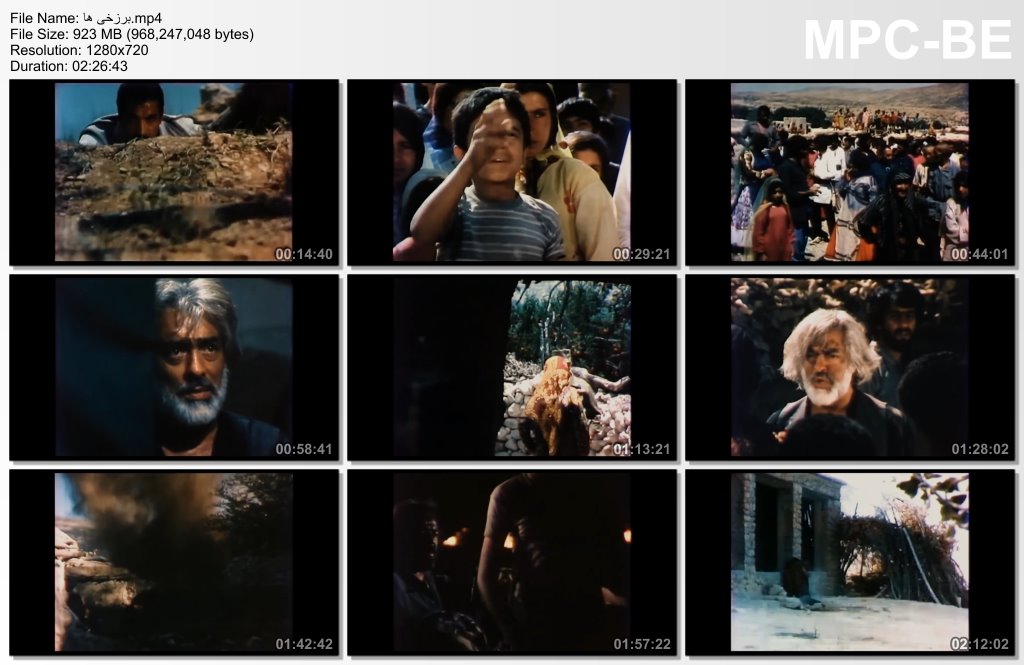This screenshot has height=665, width=1024.
Task: Click the 01:28:02 timestamp label
Action: click(x=980, y=449)
